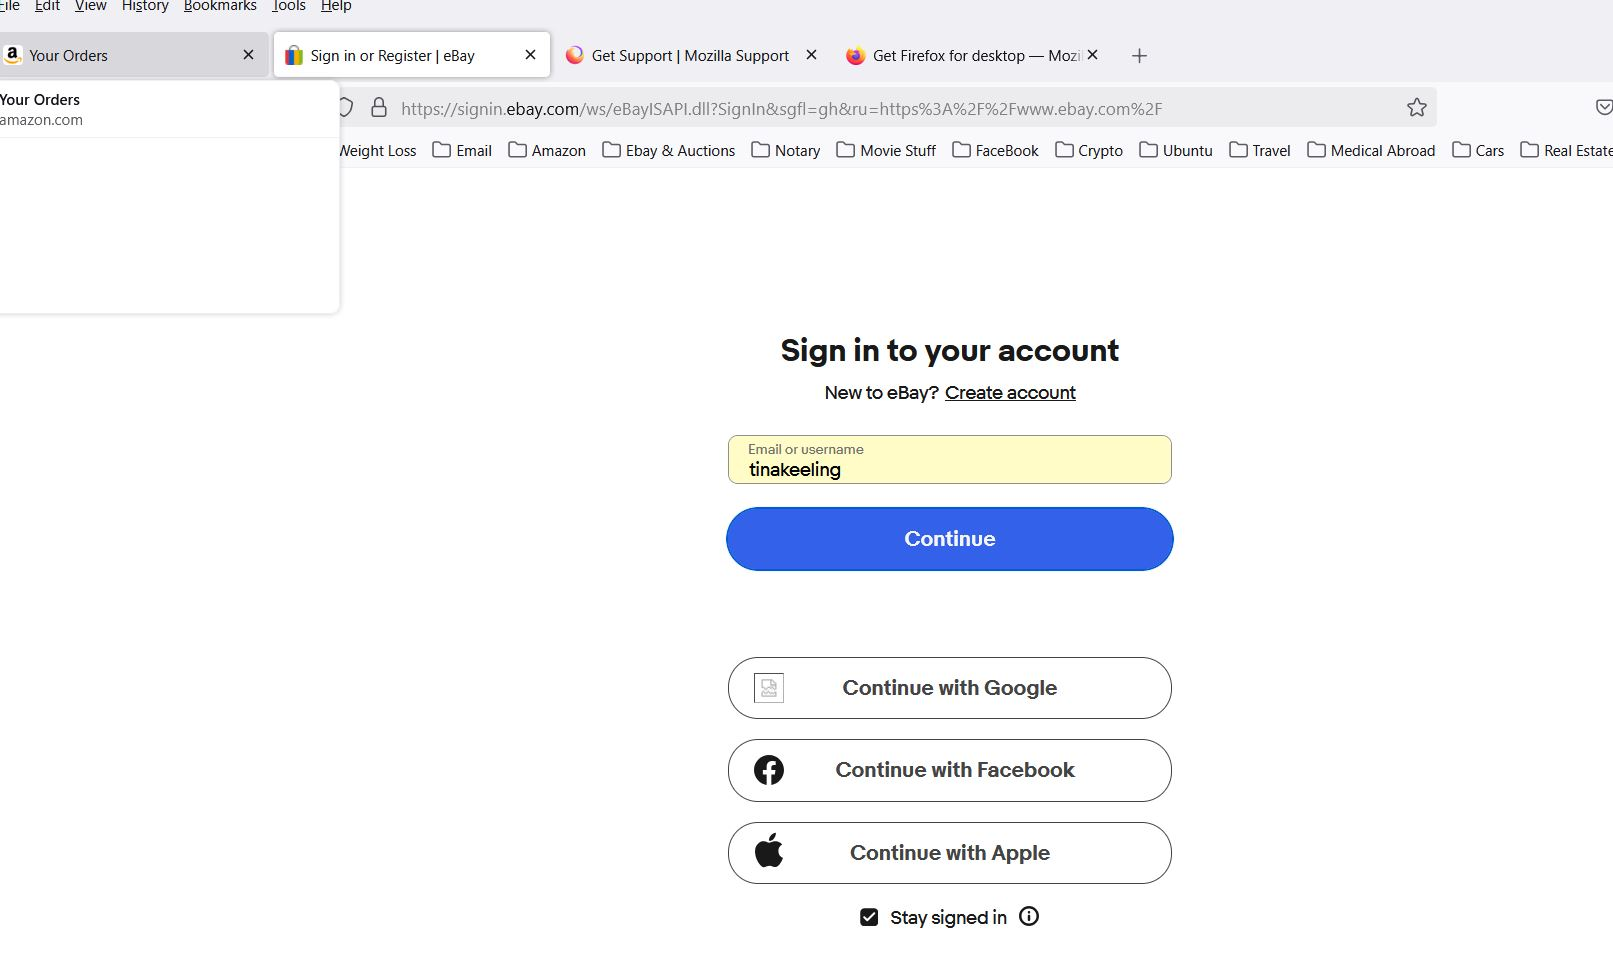Open the History menu
Image resolution: width=1613 pixels, height=975 pixels.
click(x=145, y=6)
